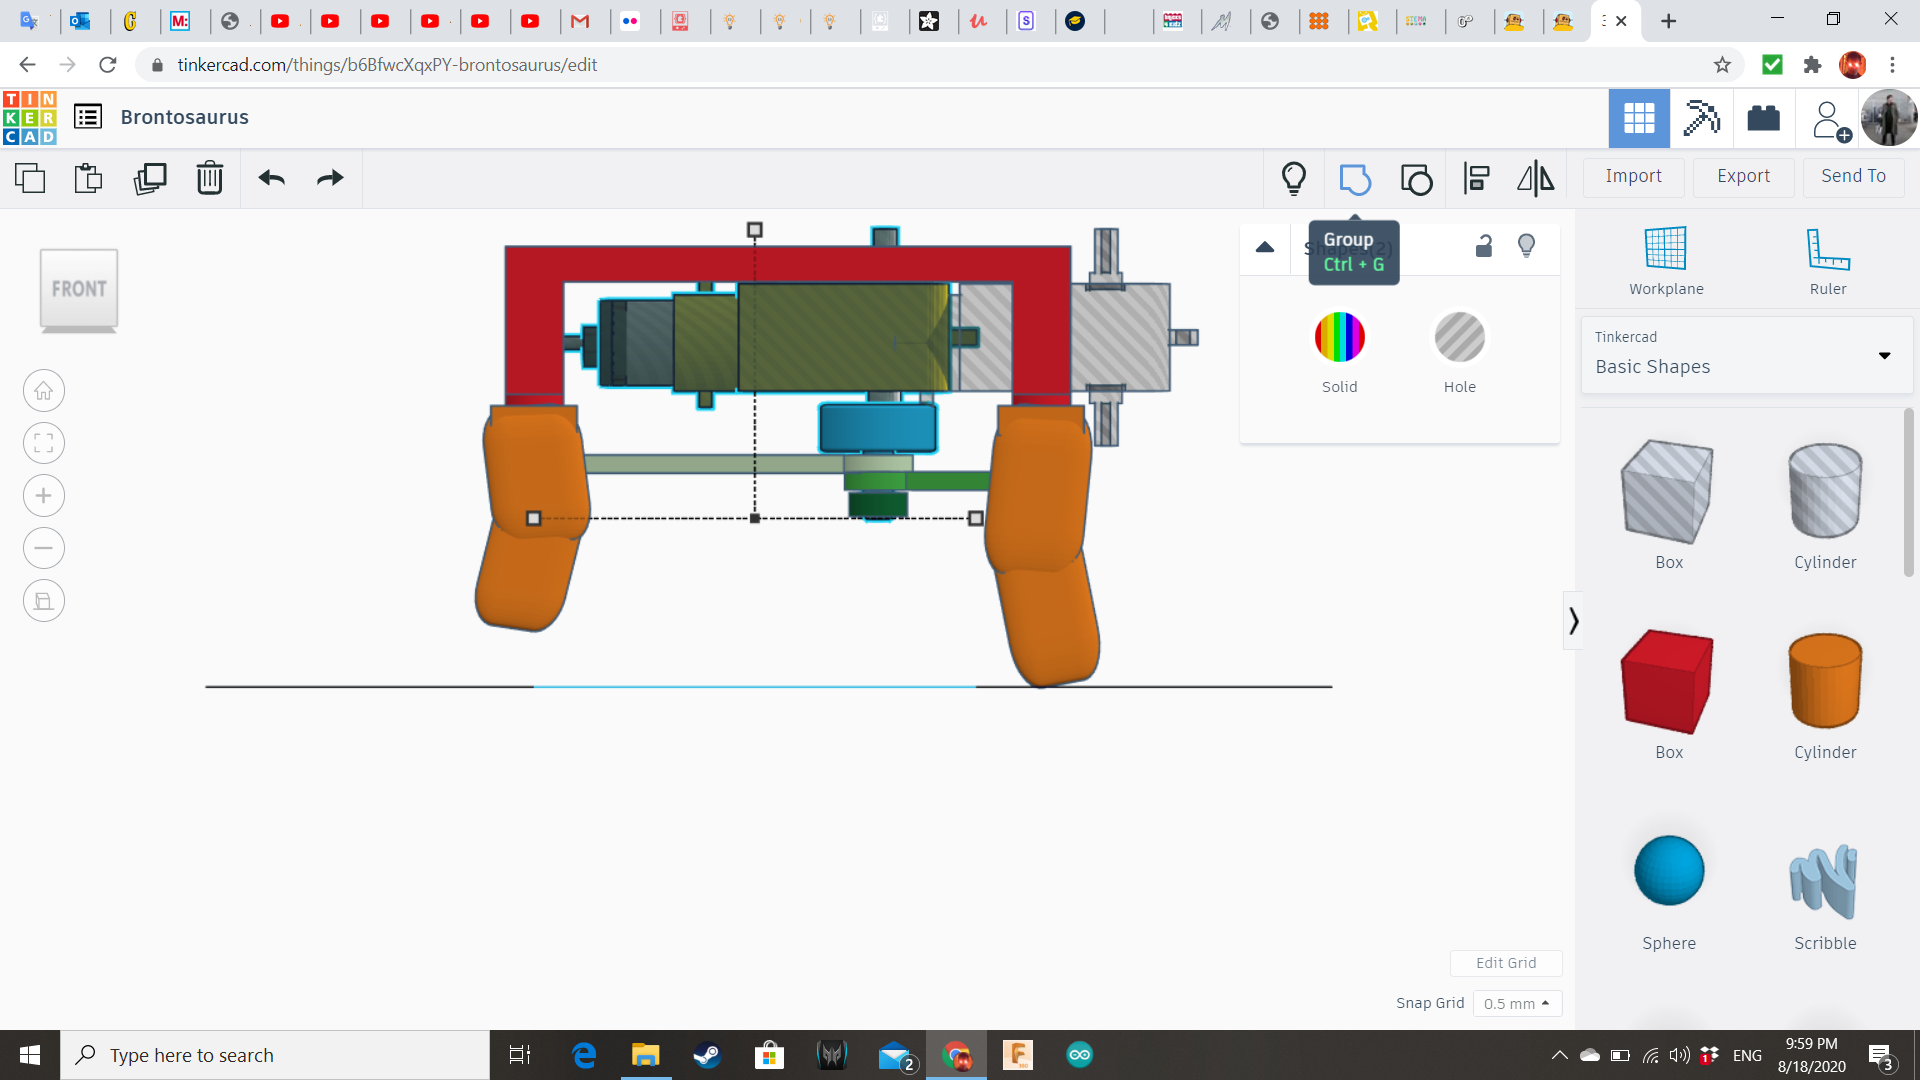Toggle the lock editing padlock
The height and width of the screenshot is (1080, 1920).
coord(1484,246)
